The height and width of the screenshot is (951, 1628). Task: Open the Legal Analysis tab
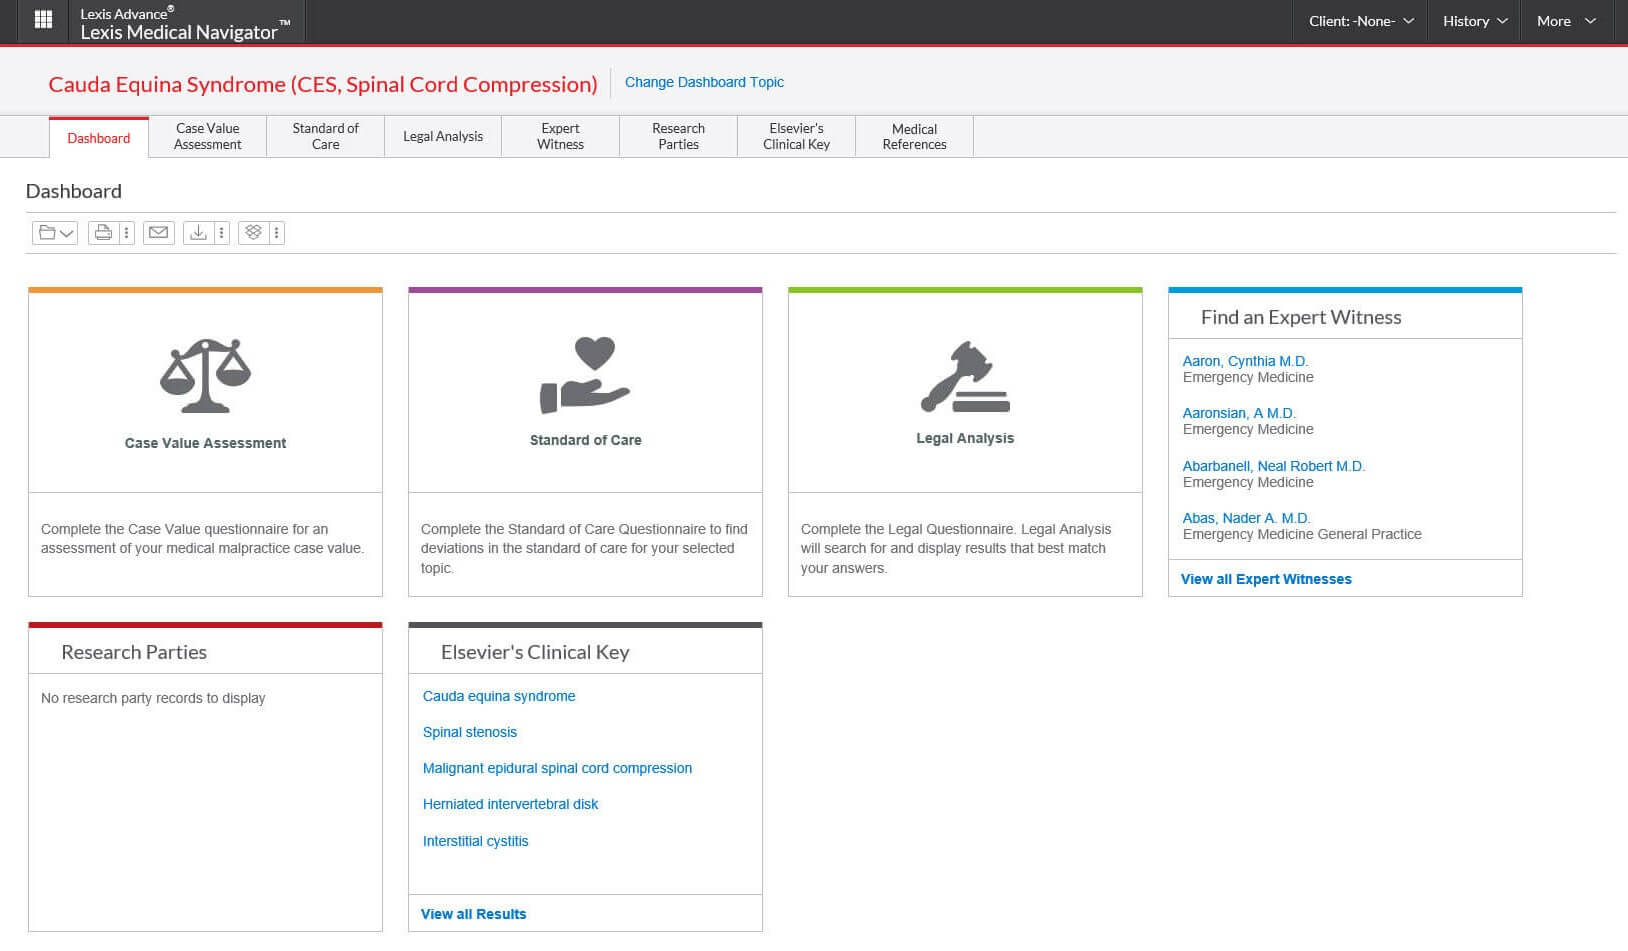[443, 136]
